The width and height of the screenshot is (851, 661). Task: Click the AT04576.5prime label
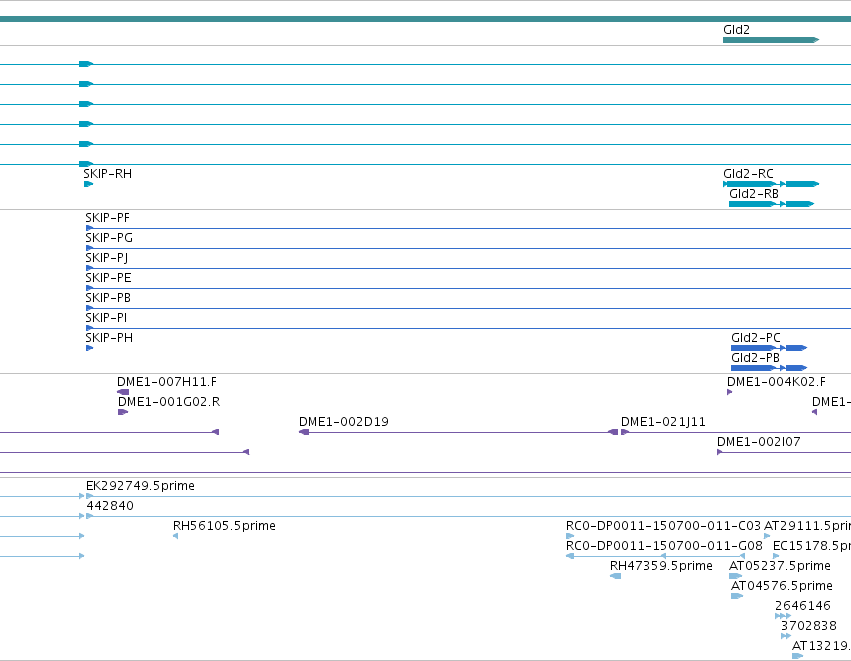click(x=782, y=586)
